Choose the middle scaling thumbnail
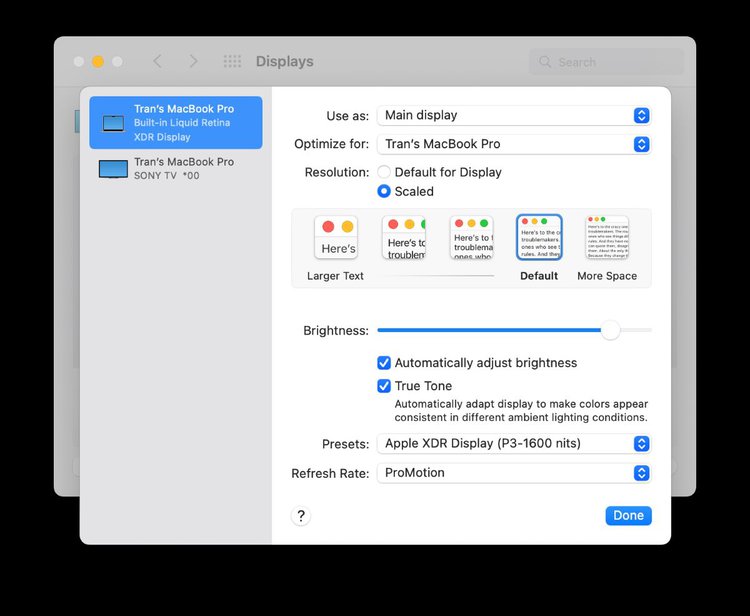750x616 pixels. [472, 237]
